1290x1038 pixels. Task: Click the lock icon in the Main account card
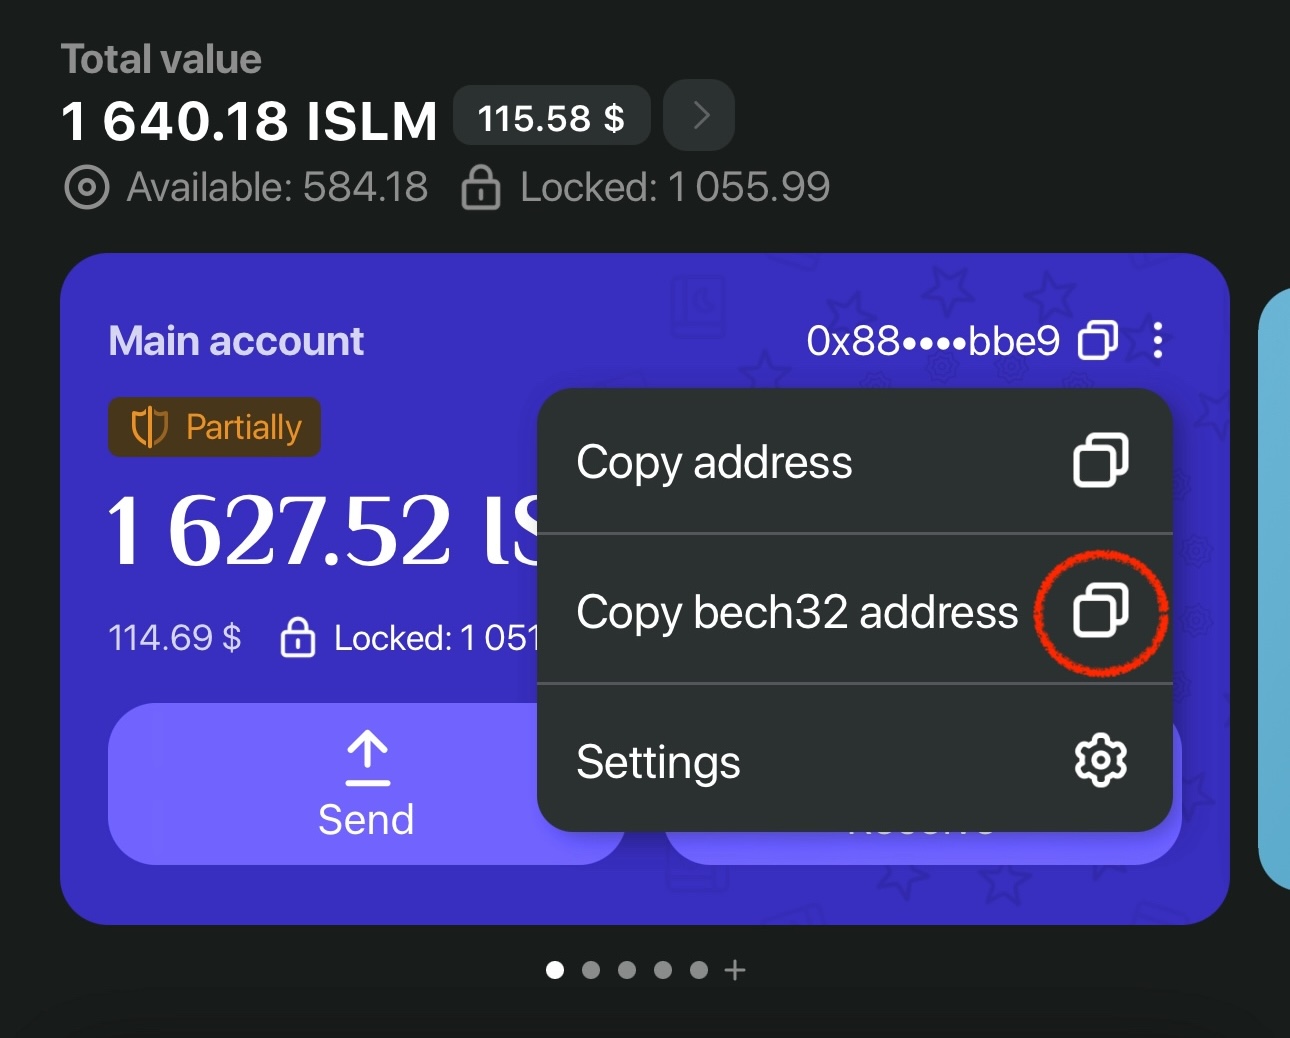point(298,637)
